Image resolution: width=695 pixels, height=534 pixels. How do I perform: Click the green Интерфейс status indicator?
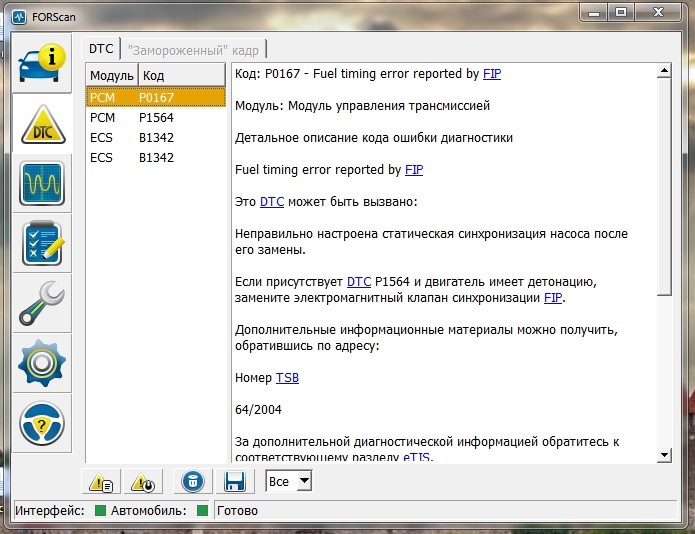coord(101,511)
